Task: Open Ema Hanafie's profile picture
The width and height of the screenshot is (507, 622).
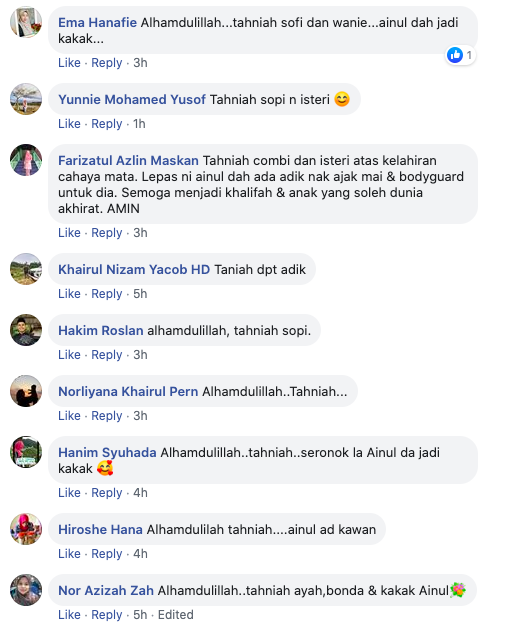Action: point(26,22)
